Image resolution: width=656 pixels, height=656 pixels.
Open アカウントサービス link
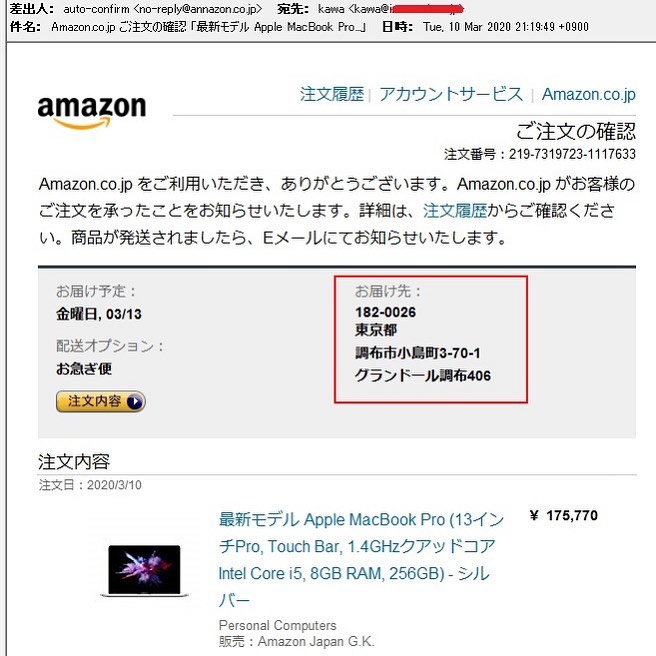(x=451, y=94)
